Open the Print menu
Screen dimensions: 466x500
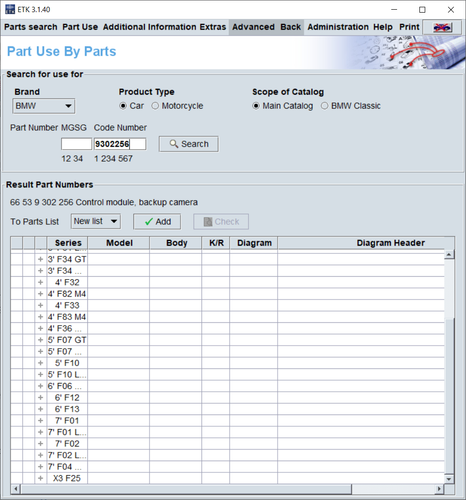(409, 27)
